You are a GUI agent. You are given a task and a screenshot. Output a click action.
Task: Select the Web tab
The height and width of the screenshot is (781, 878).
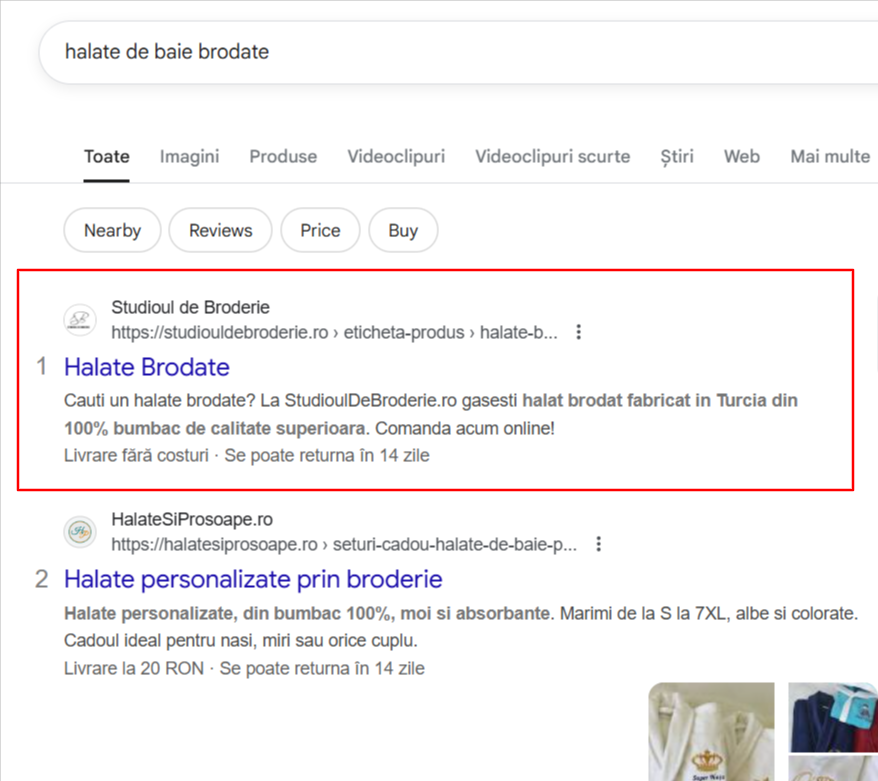741,156
